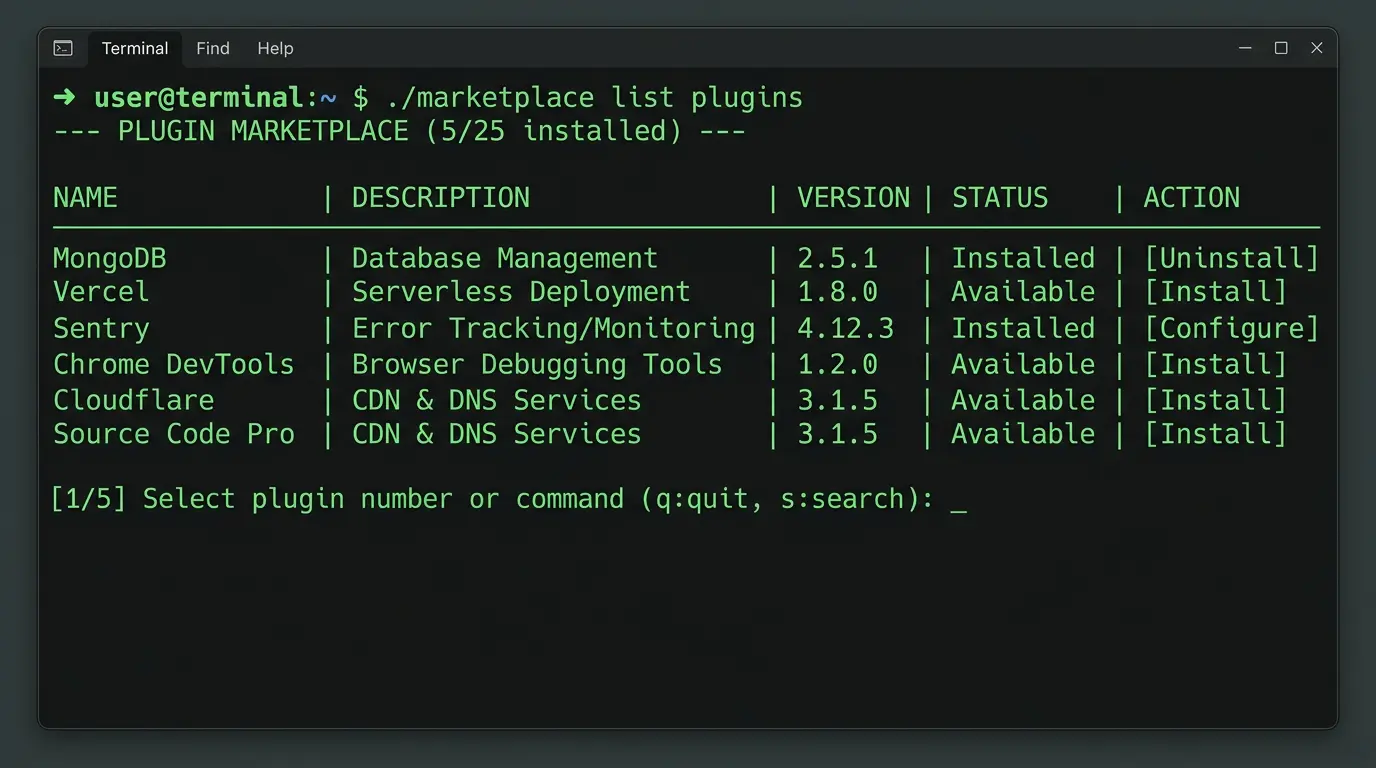Click the DESCRIPTION column header
The width and height of the screenshot is (1376, 768).
(441, 198)
